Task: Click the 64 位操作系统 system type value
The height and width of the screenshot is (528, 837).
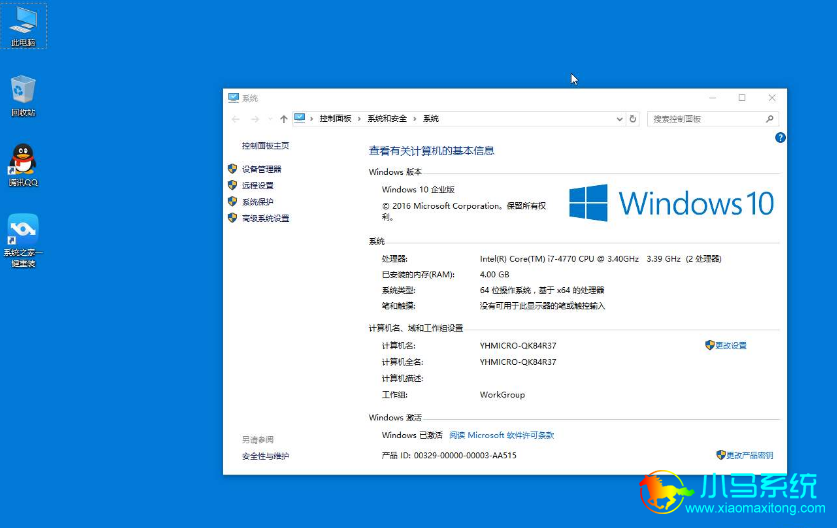Action: click(542, 290)
